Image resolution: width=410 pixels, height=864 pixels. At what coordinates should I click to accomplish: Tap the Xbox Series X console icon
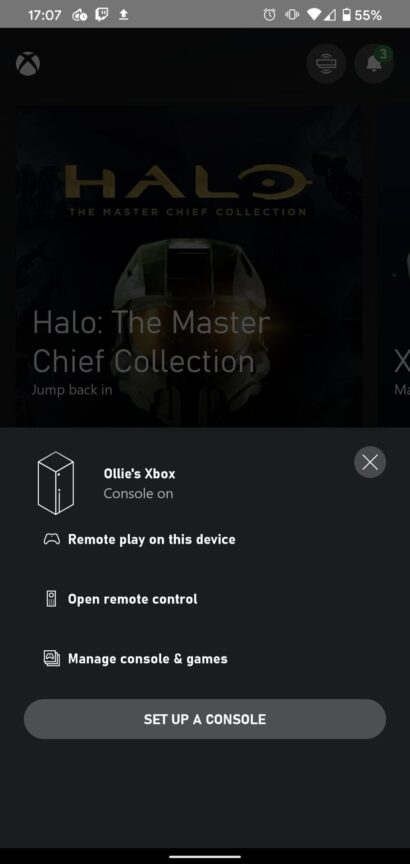(55, 483)
